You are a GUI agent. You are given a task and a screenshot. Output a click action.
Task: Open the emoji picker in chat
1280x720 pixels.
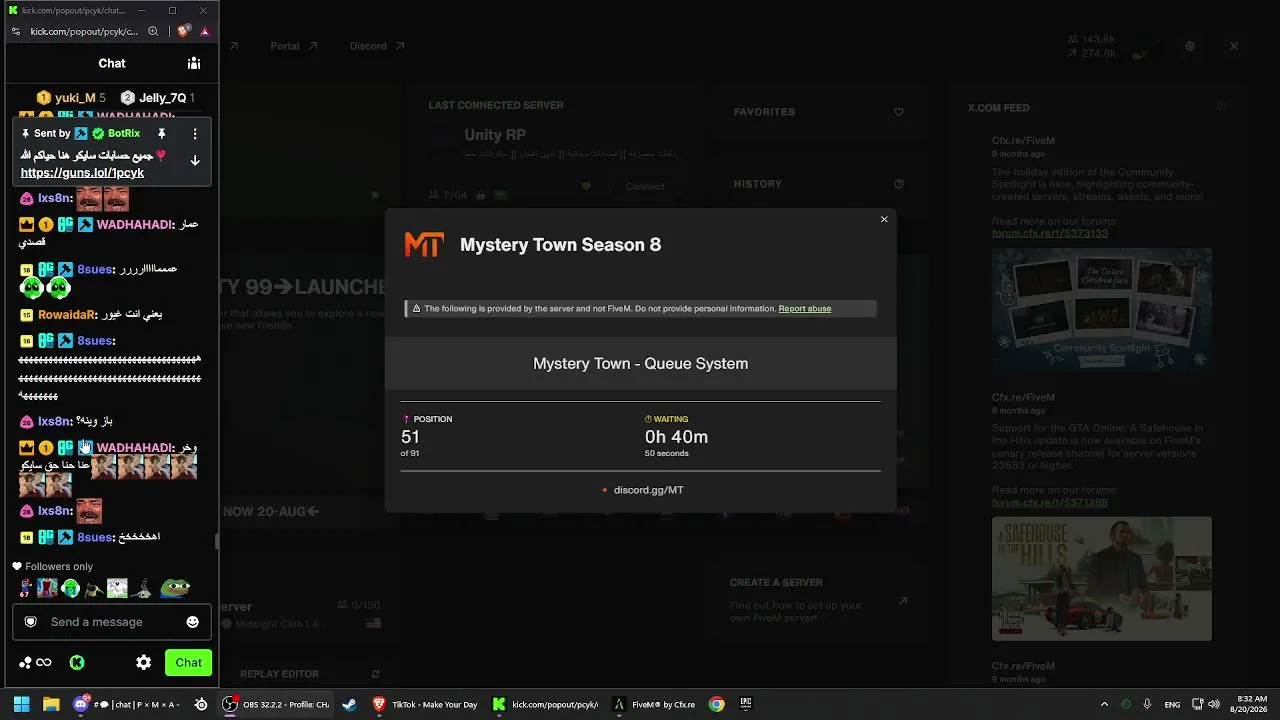click(x=192, y=622)
